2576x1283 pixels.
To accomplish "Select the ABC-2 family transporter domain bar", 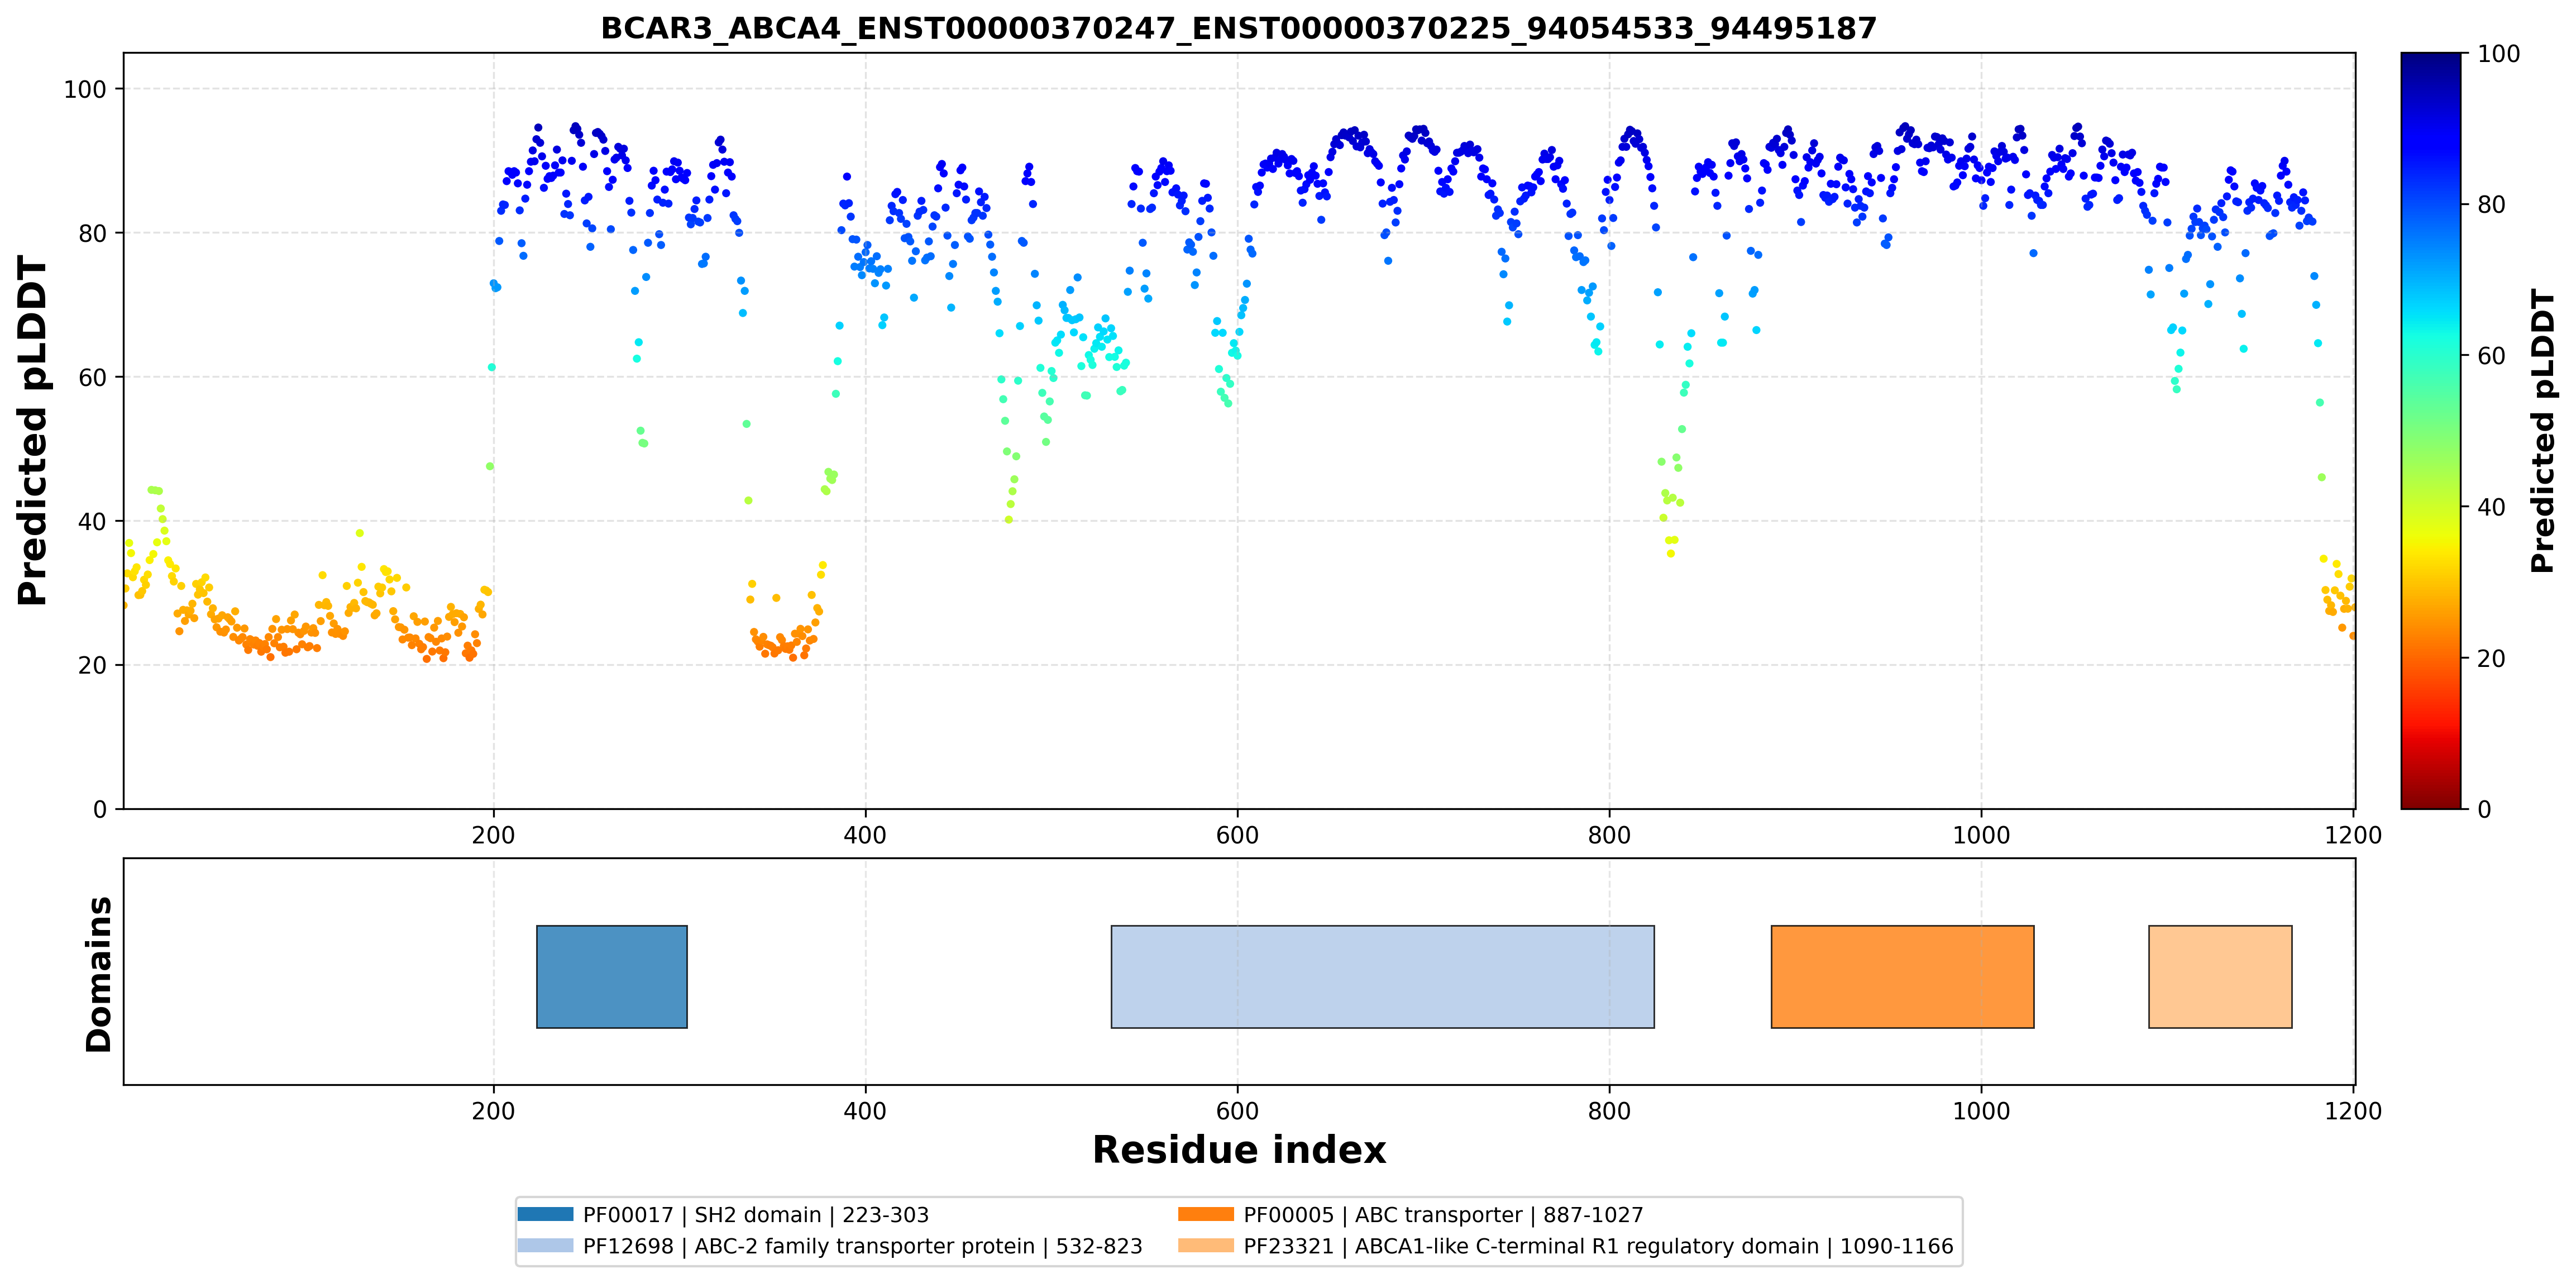I will pos(1382,977).
